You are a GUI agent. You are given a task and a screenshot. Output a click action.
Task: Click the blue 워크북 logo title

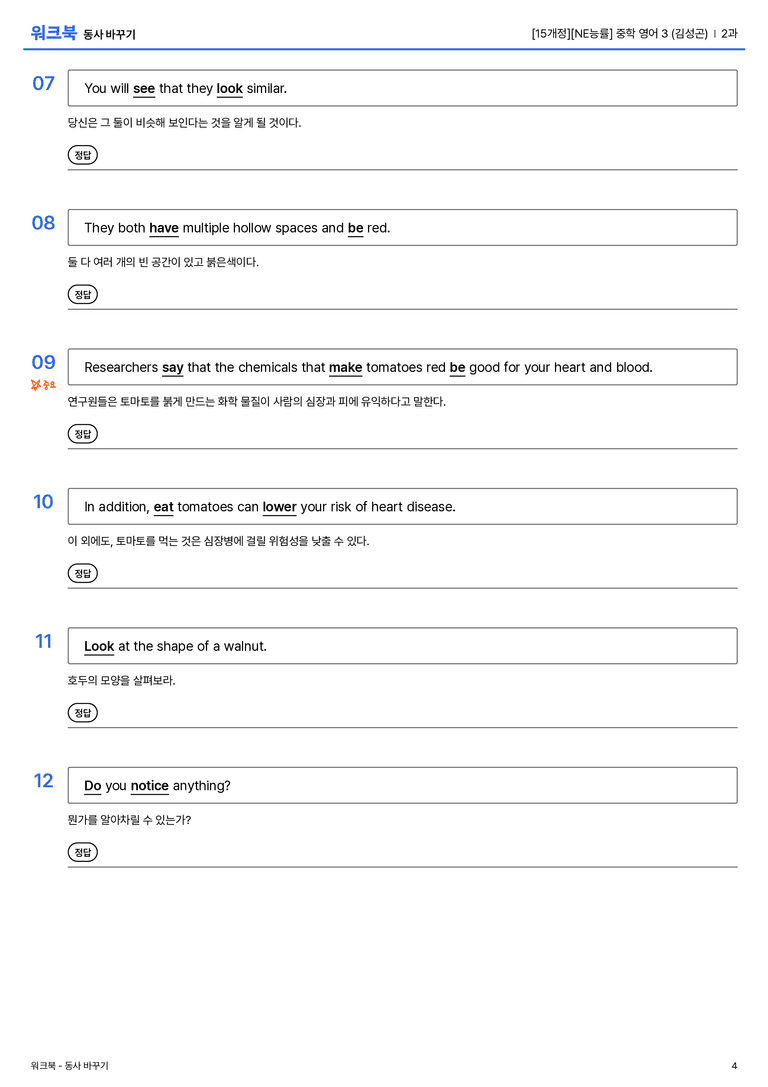point(53,33)
